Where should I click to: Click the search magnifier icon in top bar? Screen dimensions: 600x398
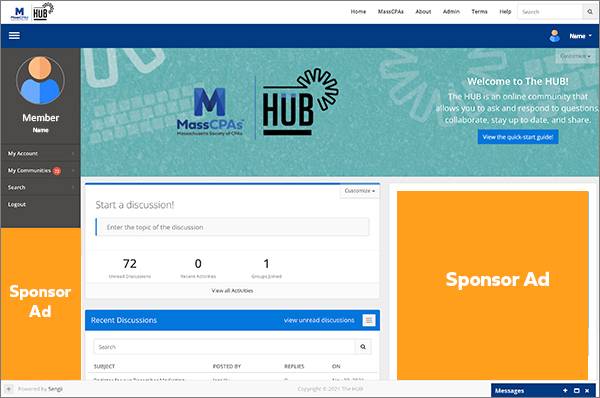[x=590, y=12]
